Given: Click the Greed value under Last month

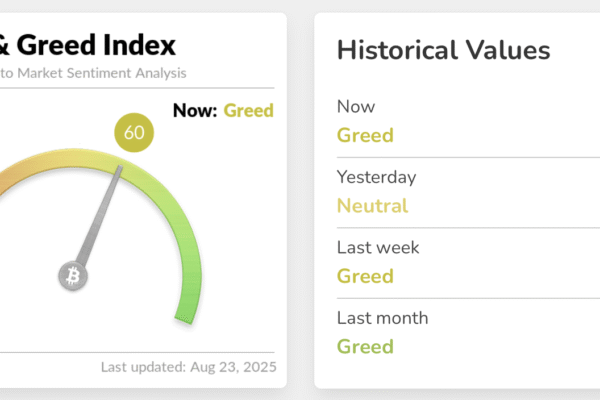Looking at the screenshot, I should point(365,347).
